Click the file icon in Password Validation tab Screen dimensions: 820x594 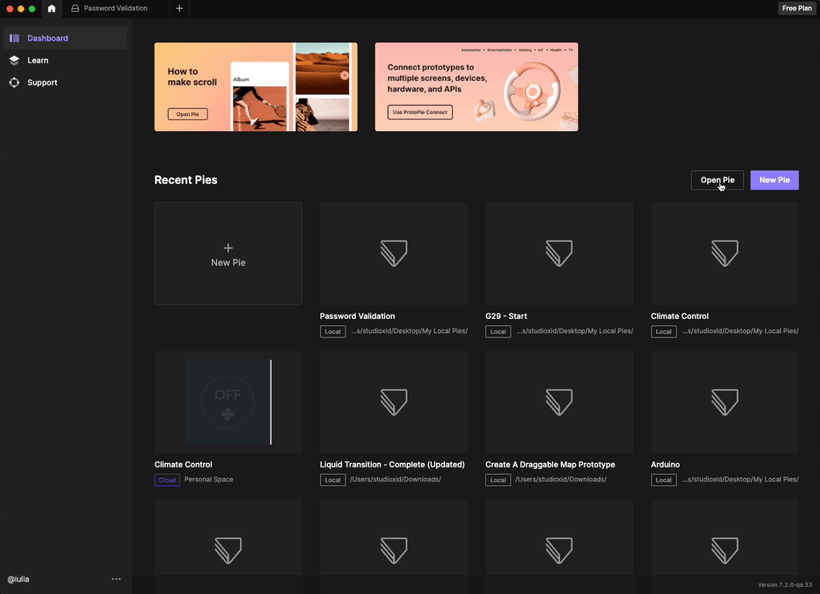(x=75, y=8)
